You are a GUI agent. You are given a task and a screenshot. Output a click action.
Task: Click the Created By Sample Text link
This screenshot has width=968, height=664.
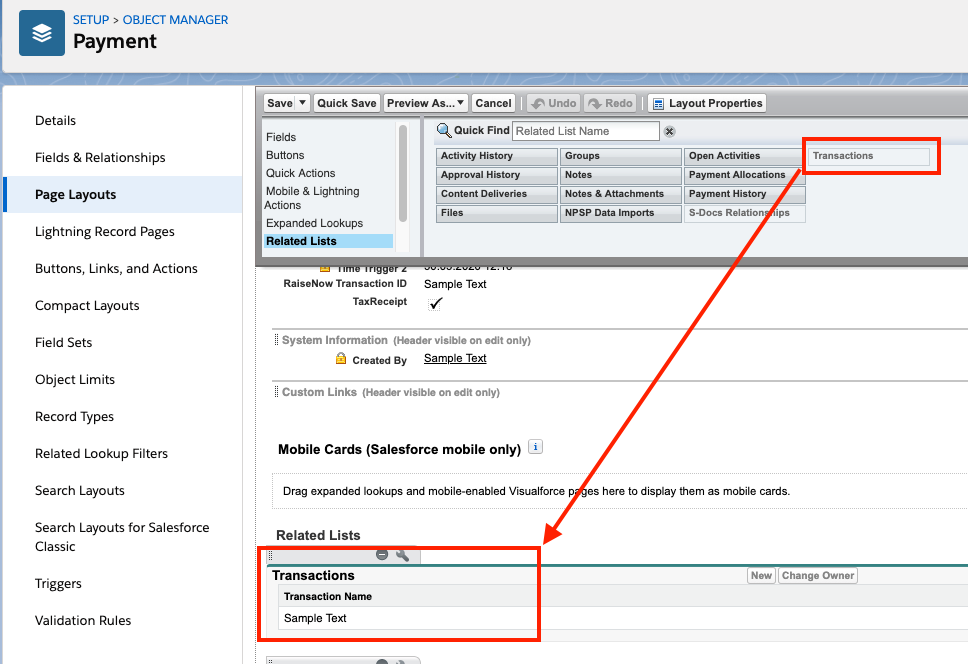point(455,359)
